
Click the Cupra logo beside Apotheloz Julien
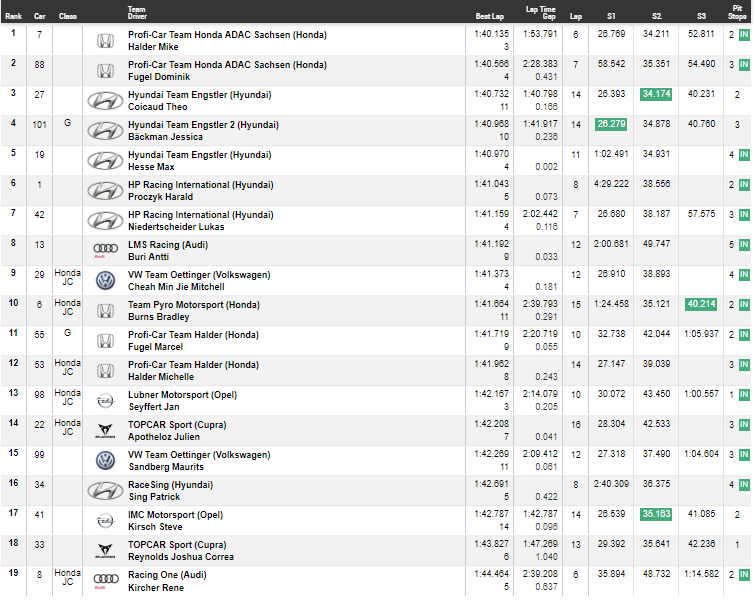pyautogui.click(x=105, y=431)
